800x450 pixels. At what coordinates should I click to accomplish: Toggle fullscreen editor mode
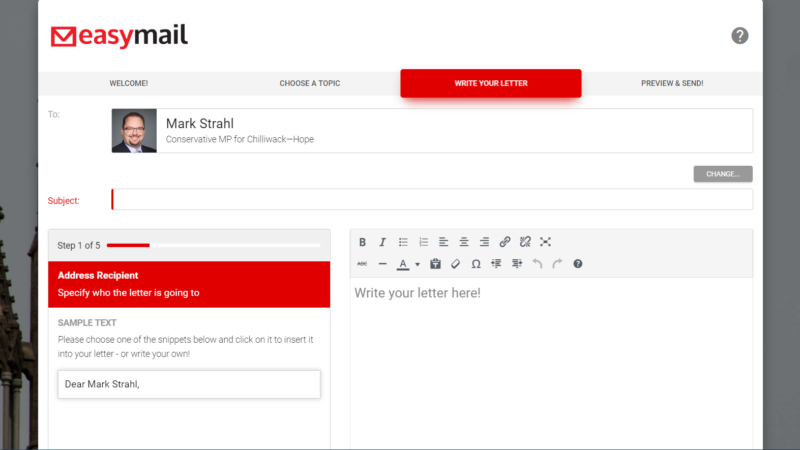point(545,242)
